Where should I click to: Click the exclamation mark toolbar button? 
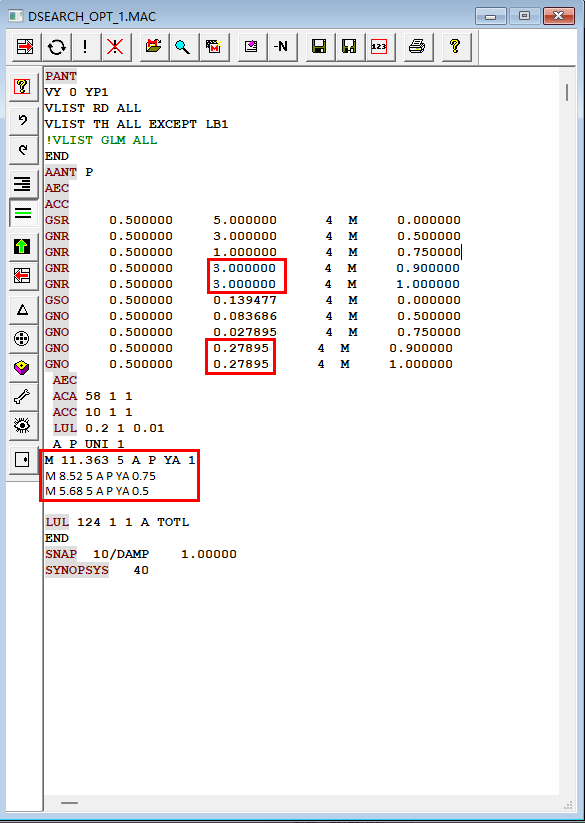click(x=86, y=47)
